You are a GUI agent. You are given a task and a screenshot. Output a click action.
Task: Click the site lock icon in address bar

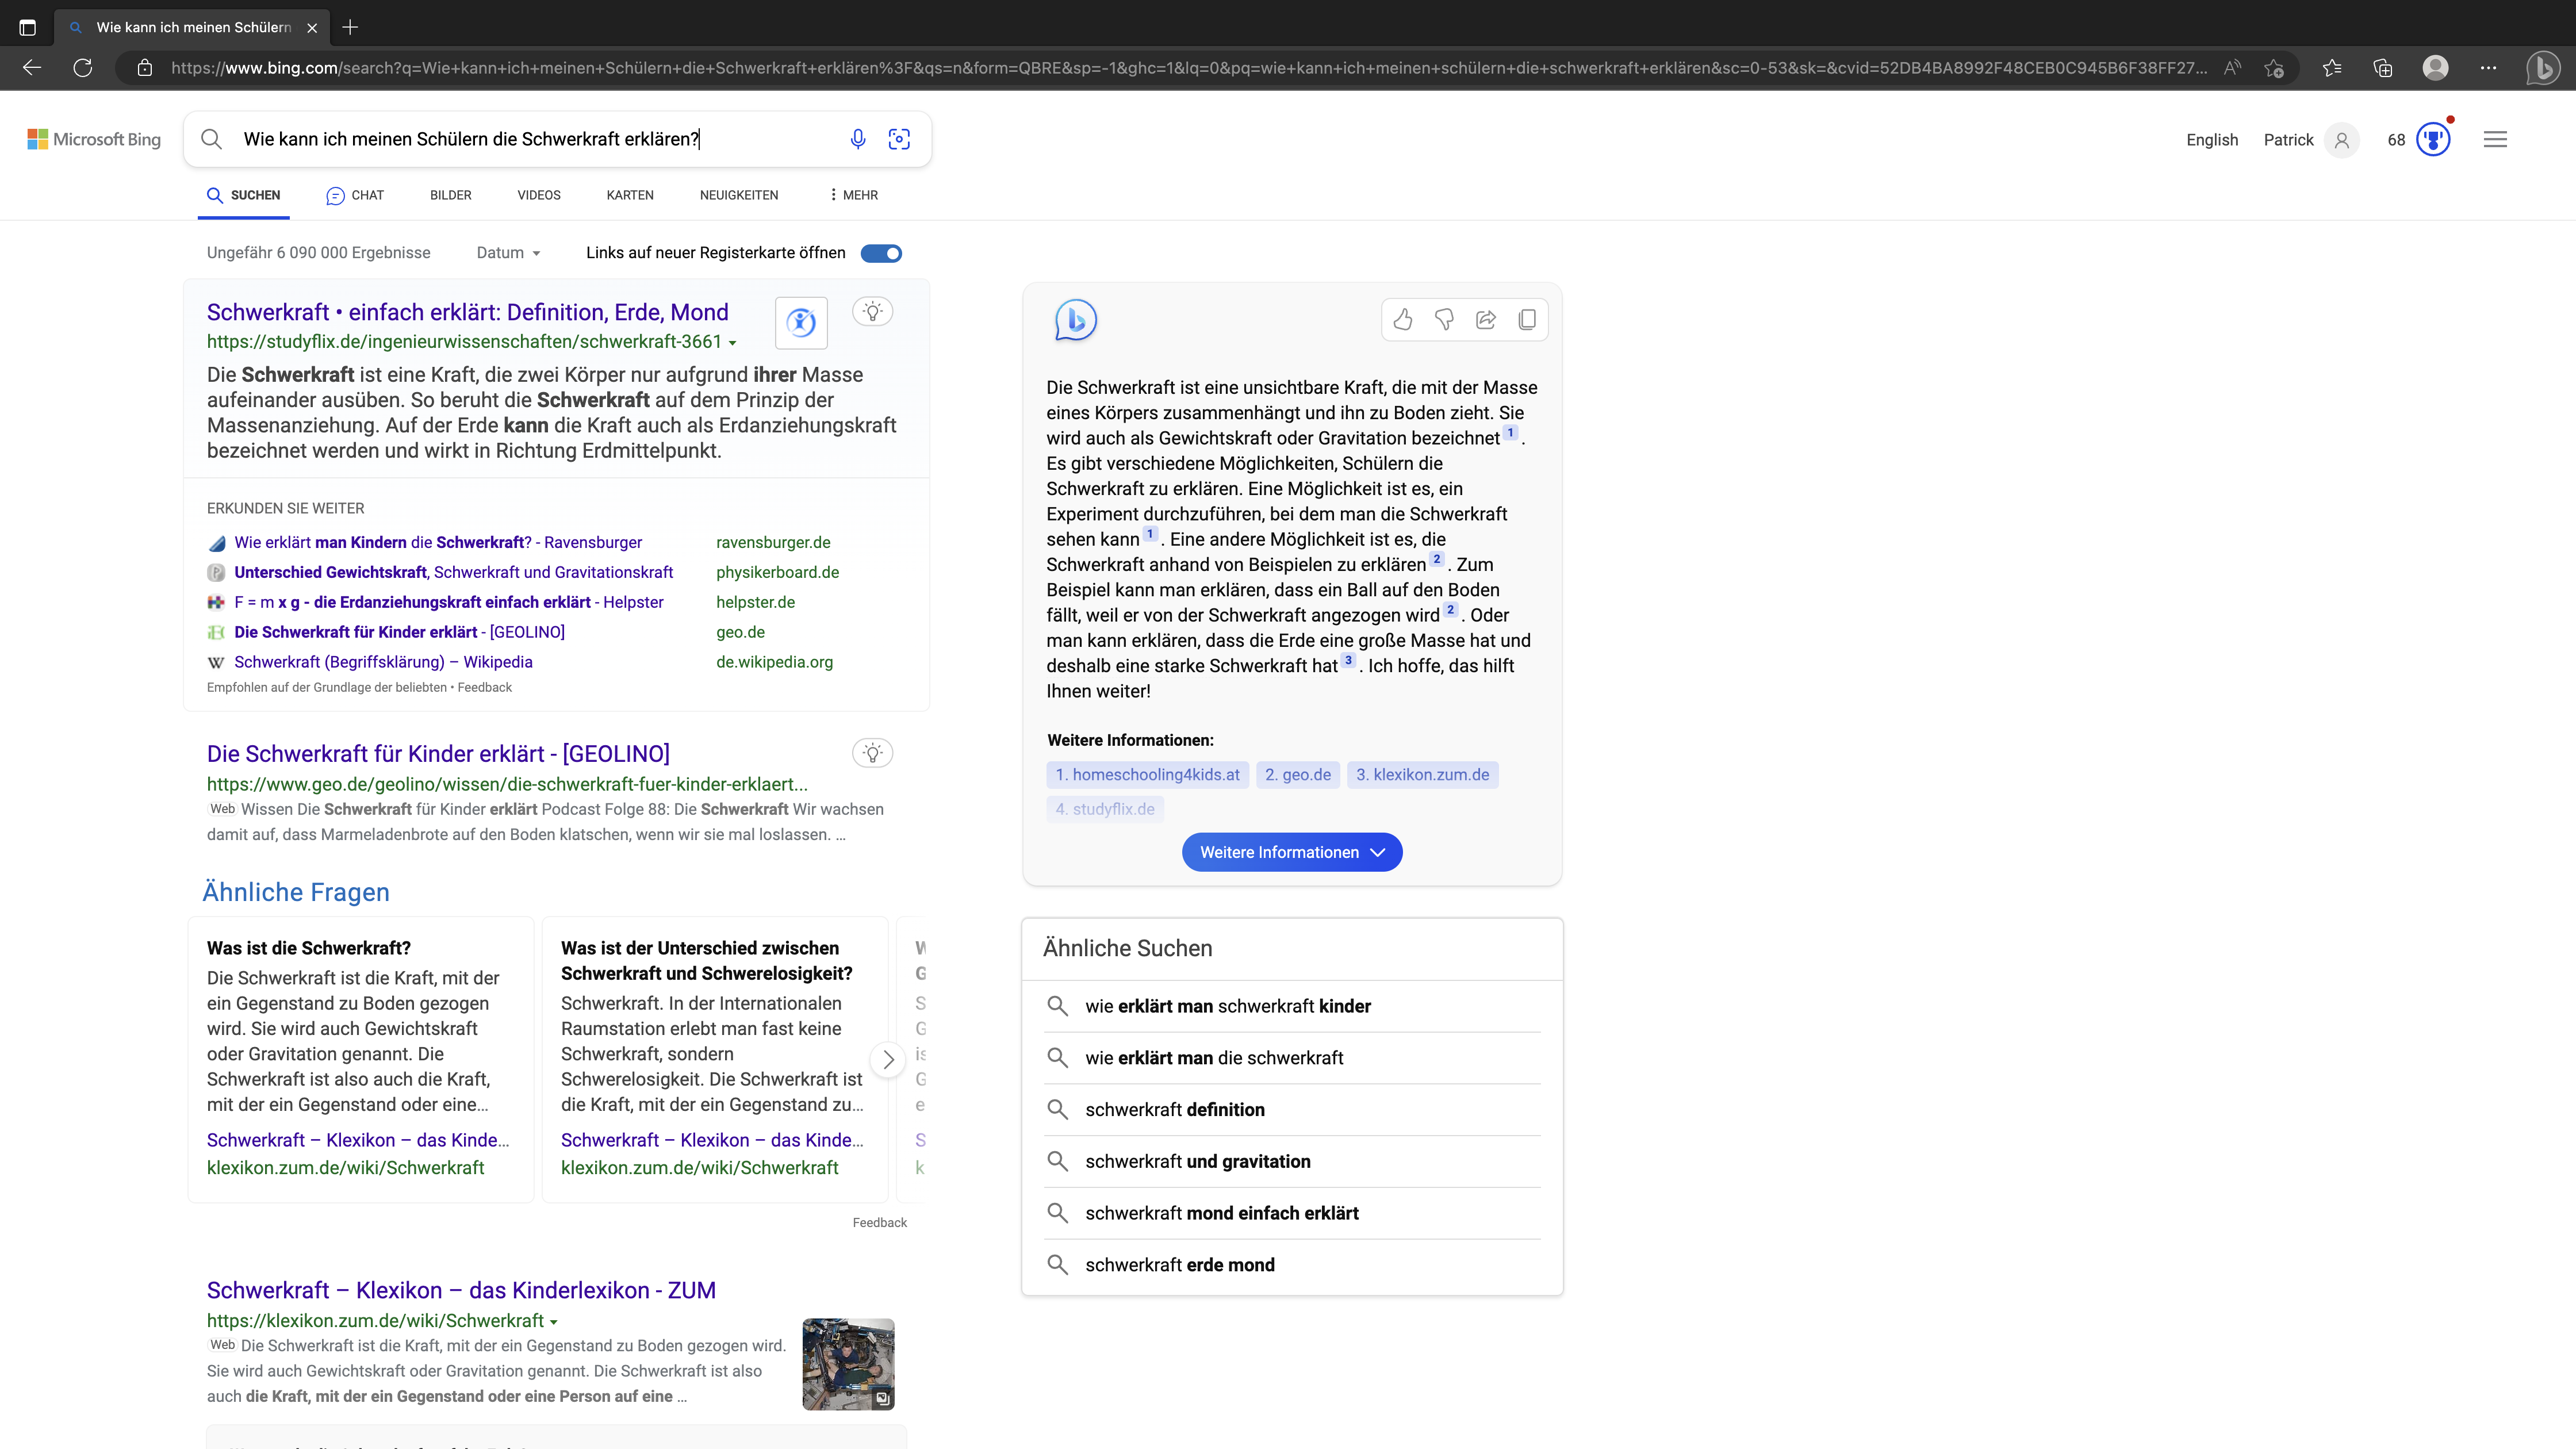pyautogui.click(x=145, y=68)
